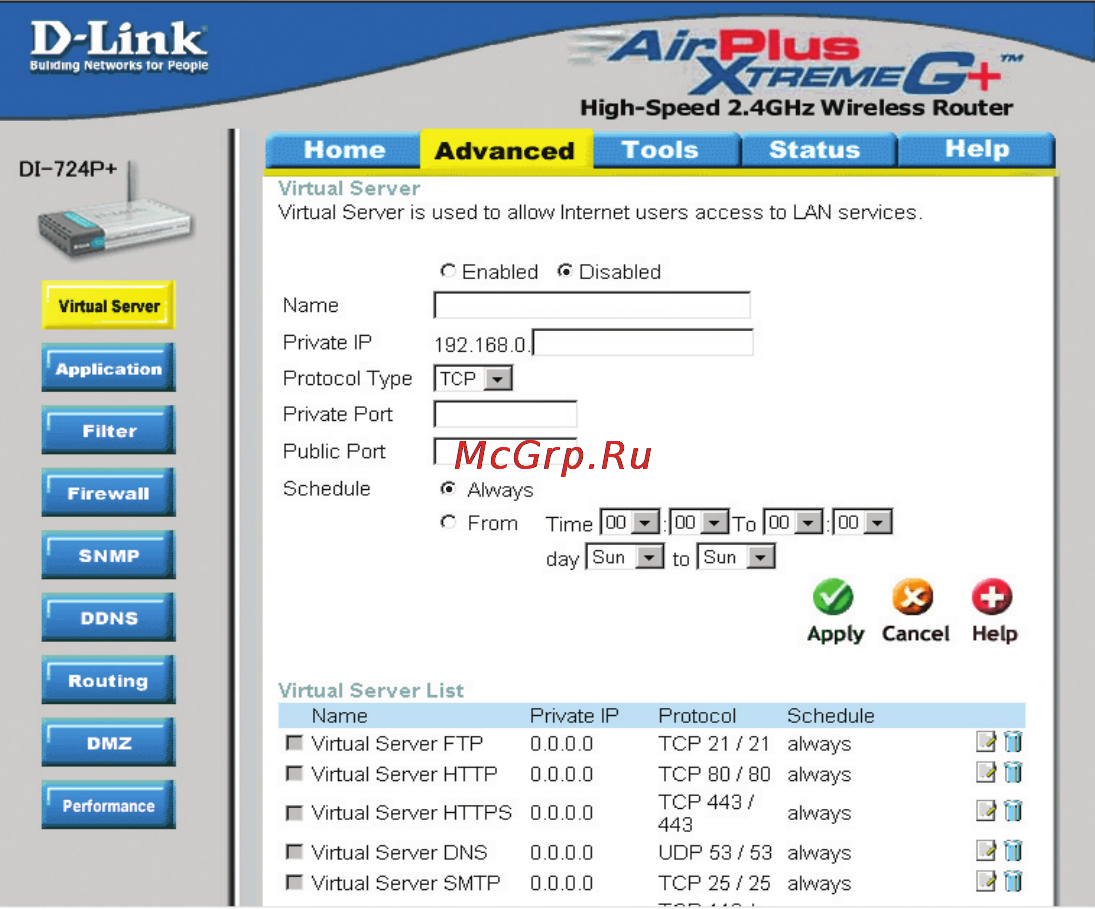The height and width of the screenshot is (909, 1095).
Task: Open the Routing sidebar page
Action: [x=108, y=680]
